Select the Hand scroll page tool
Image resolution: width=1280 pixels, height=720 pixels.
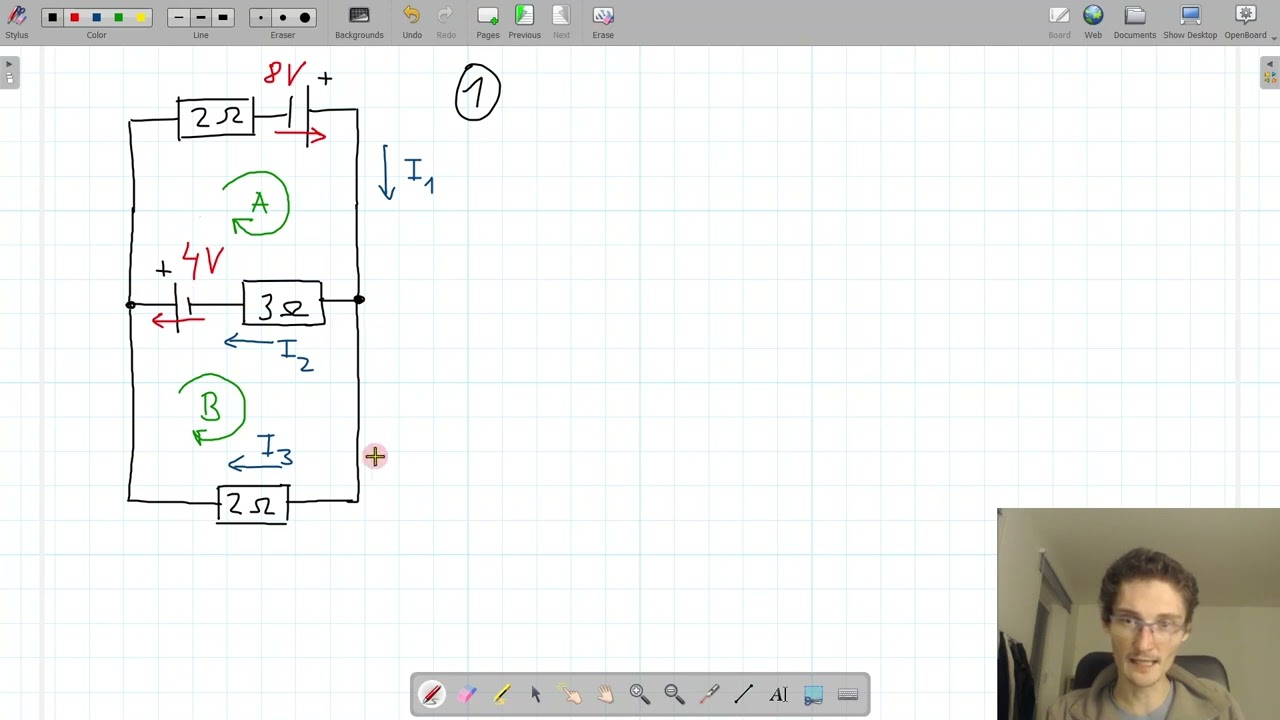pos(605,694)
